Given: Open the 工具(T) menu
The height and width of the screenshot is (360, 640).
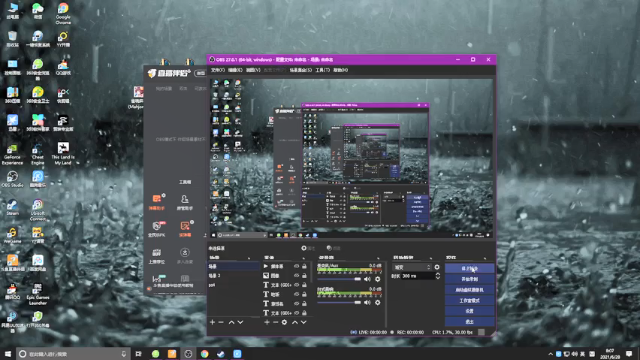Looking at the screenshot, I should pos(322,70).
